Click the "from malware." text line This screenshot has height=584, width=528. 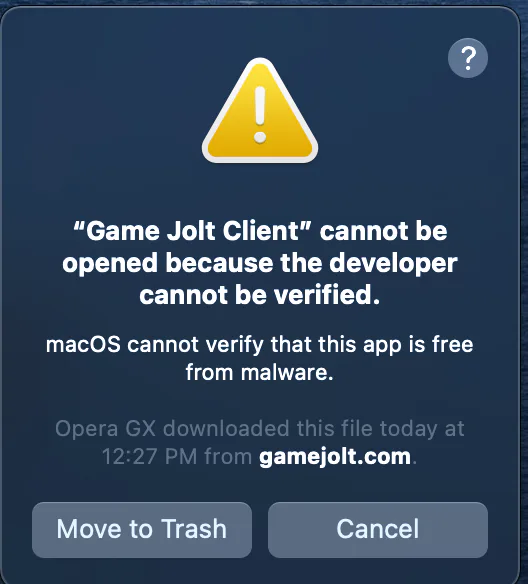(x=260, y=372)
